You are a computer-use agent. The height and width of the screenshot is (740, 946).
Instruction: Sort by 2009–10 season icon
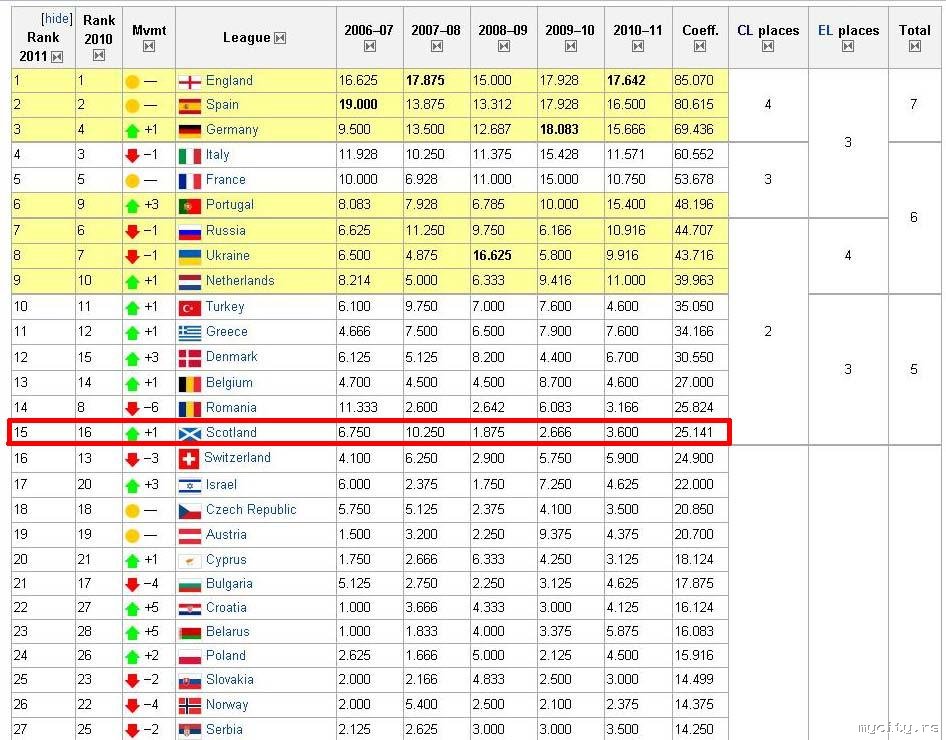pos(571,46)
